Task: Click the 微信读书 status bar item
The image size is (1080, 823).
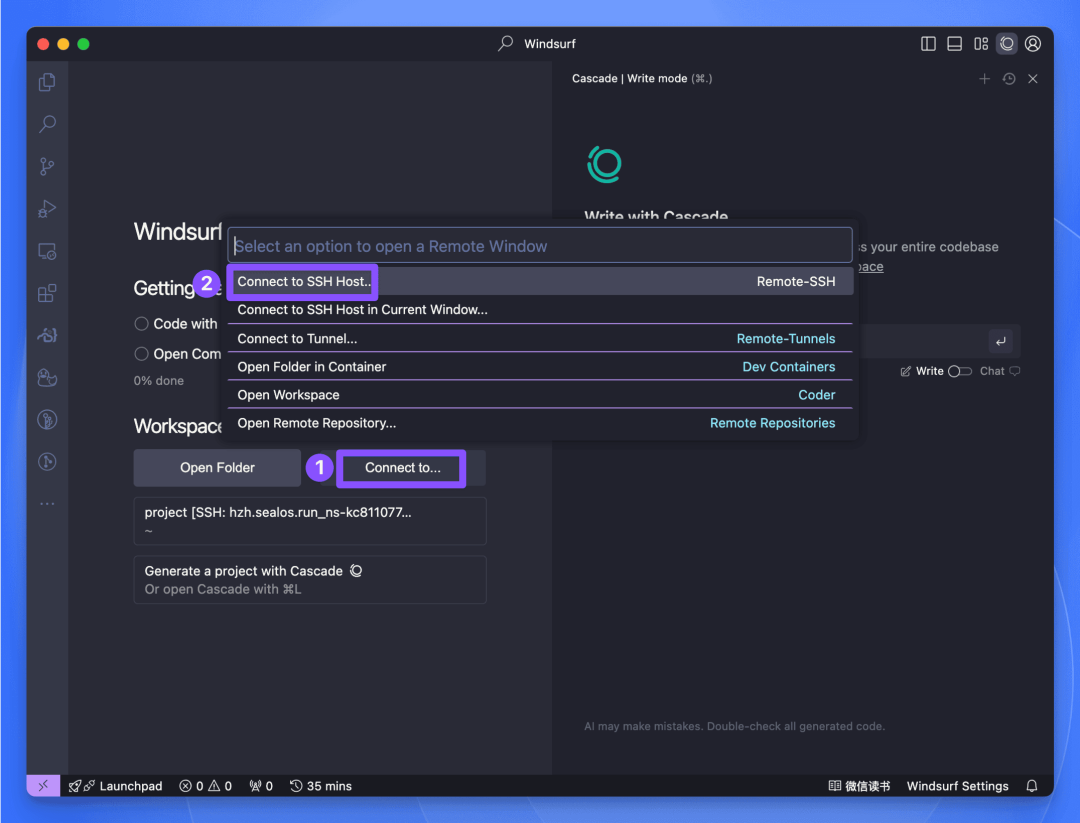Action: point(859,786)
